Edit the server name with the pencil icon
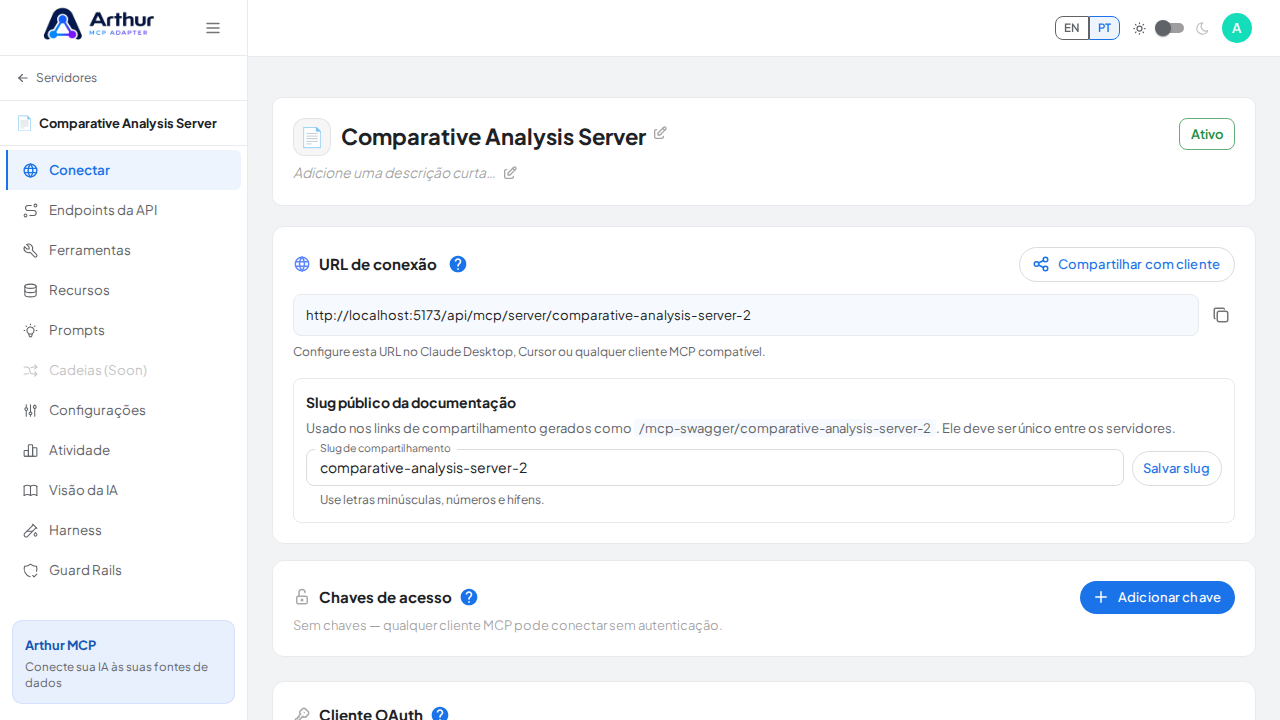The height and width of the screenshot is (720, 1280). pos(660,133)
